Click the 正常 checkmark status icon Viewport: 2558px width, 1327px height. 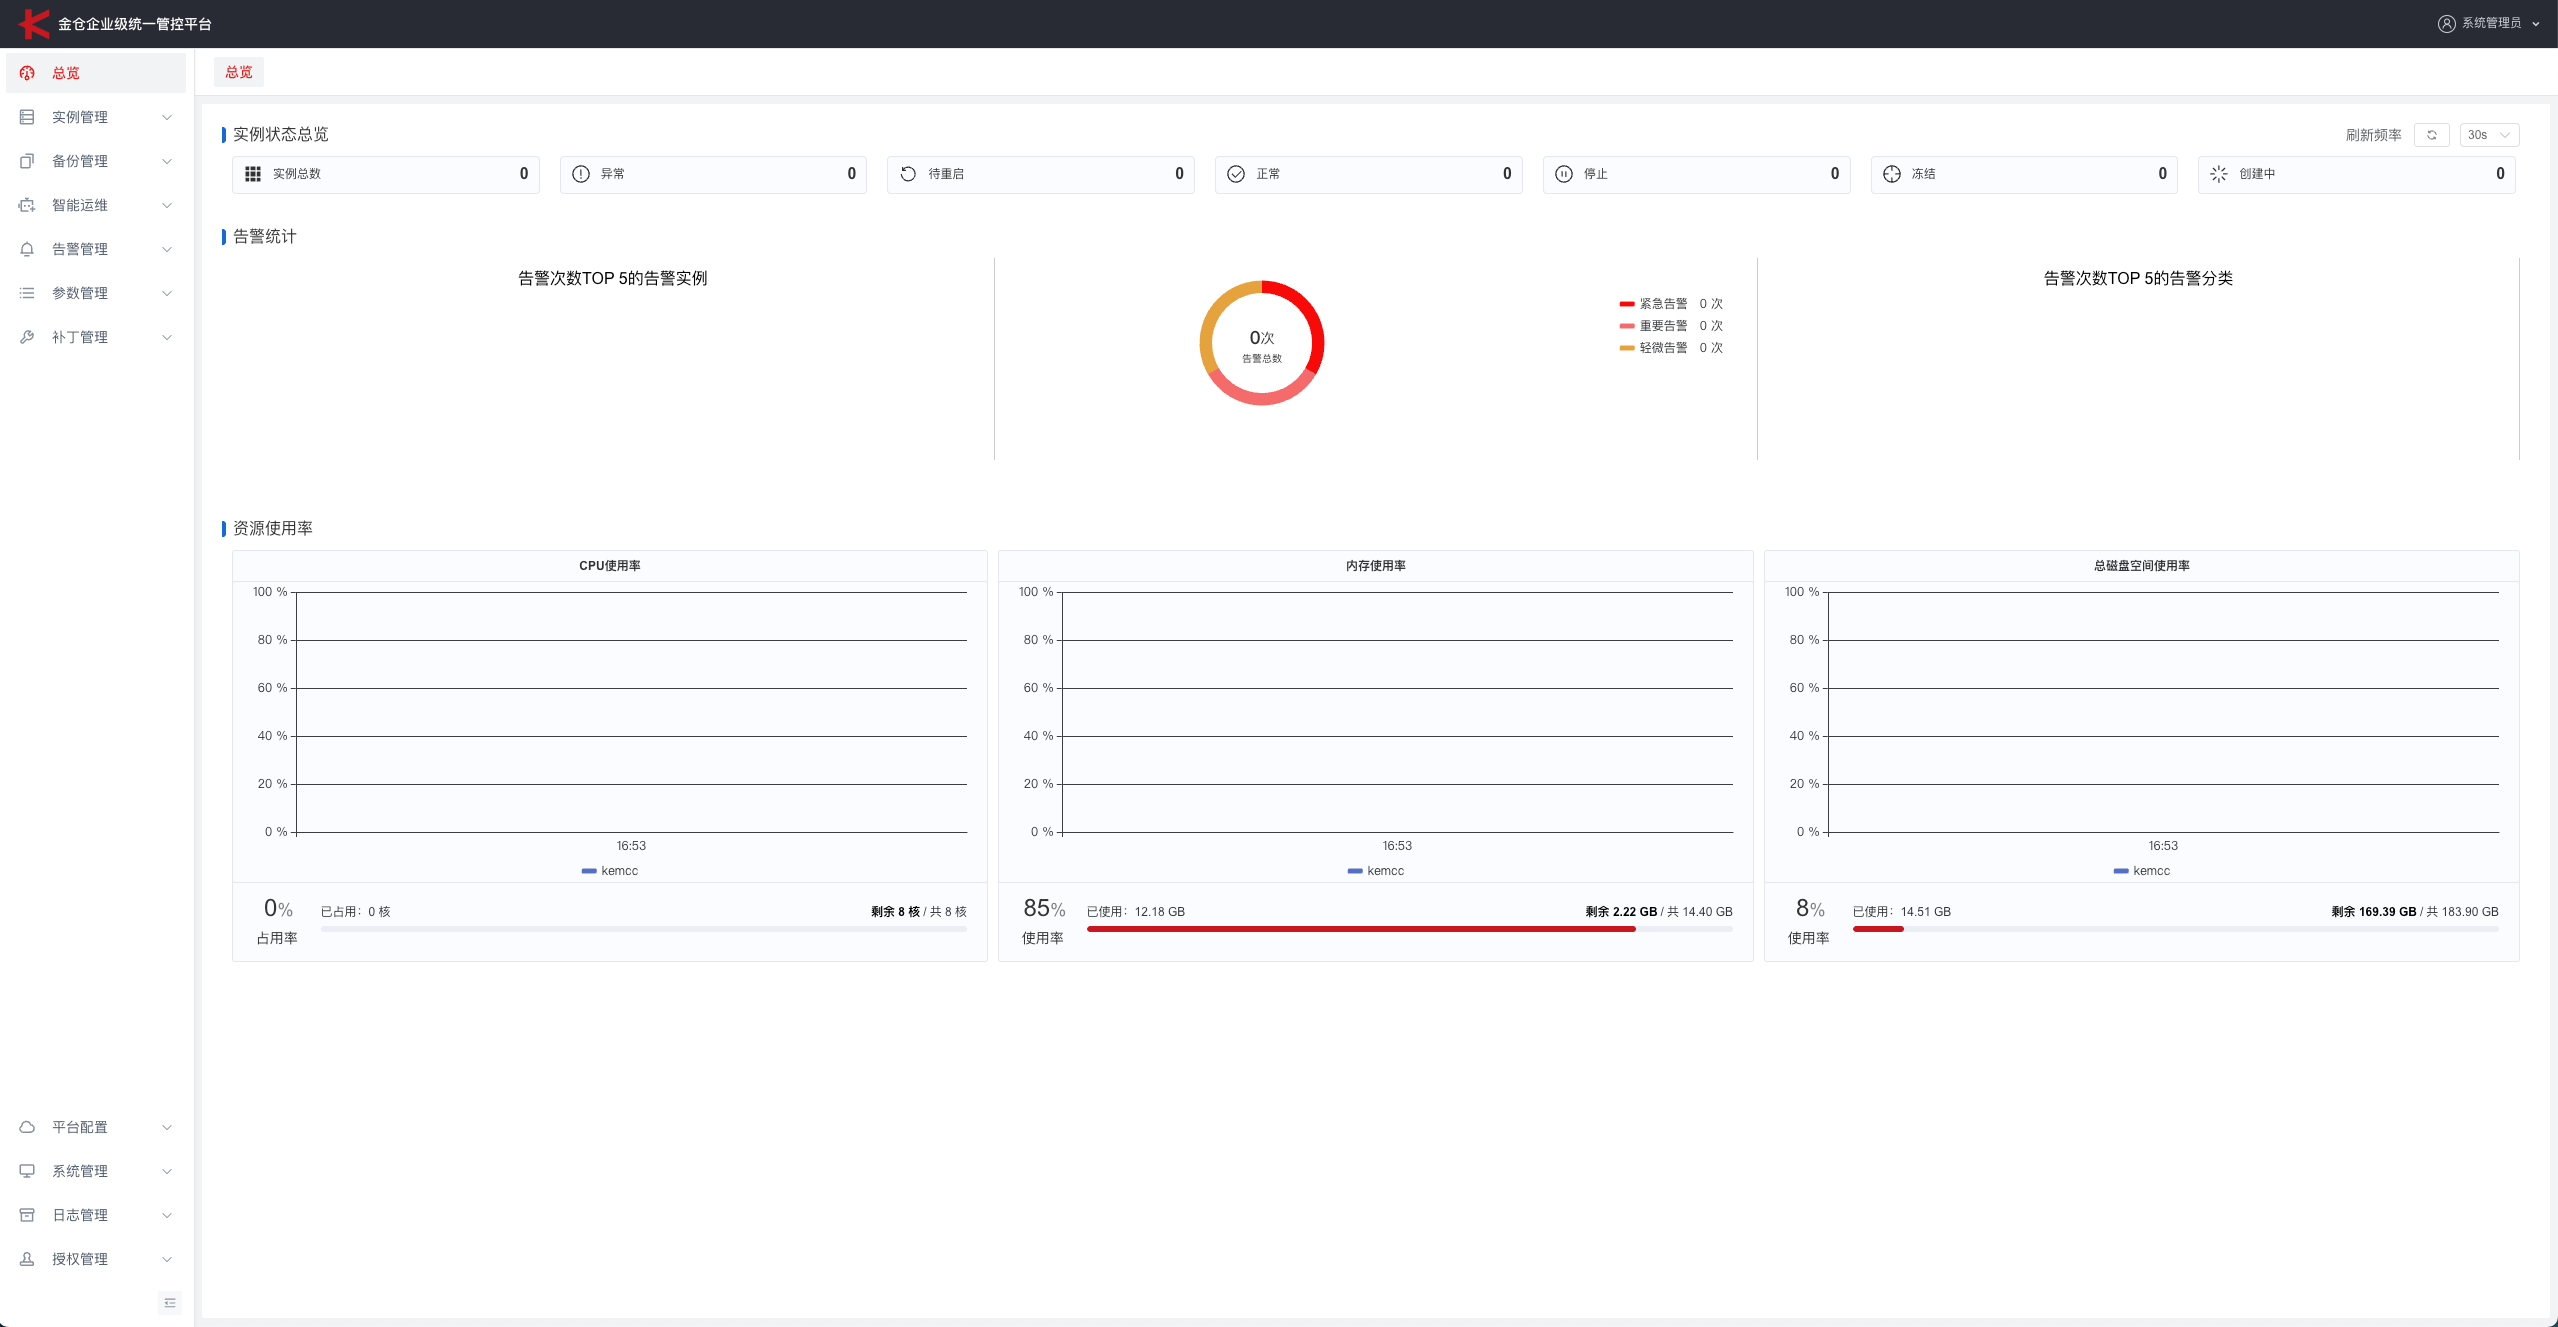(1236, 174)
